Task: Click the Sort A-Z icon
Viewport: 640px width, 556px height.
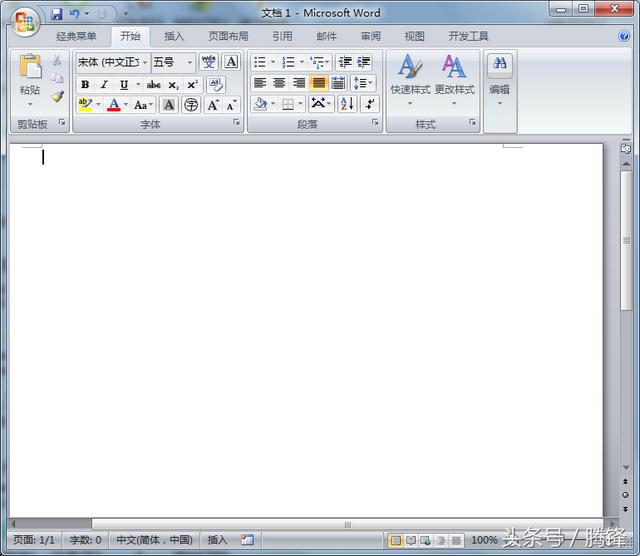Action: coord(347,104)
